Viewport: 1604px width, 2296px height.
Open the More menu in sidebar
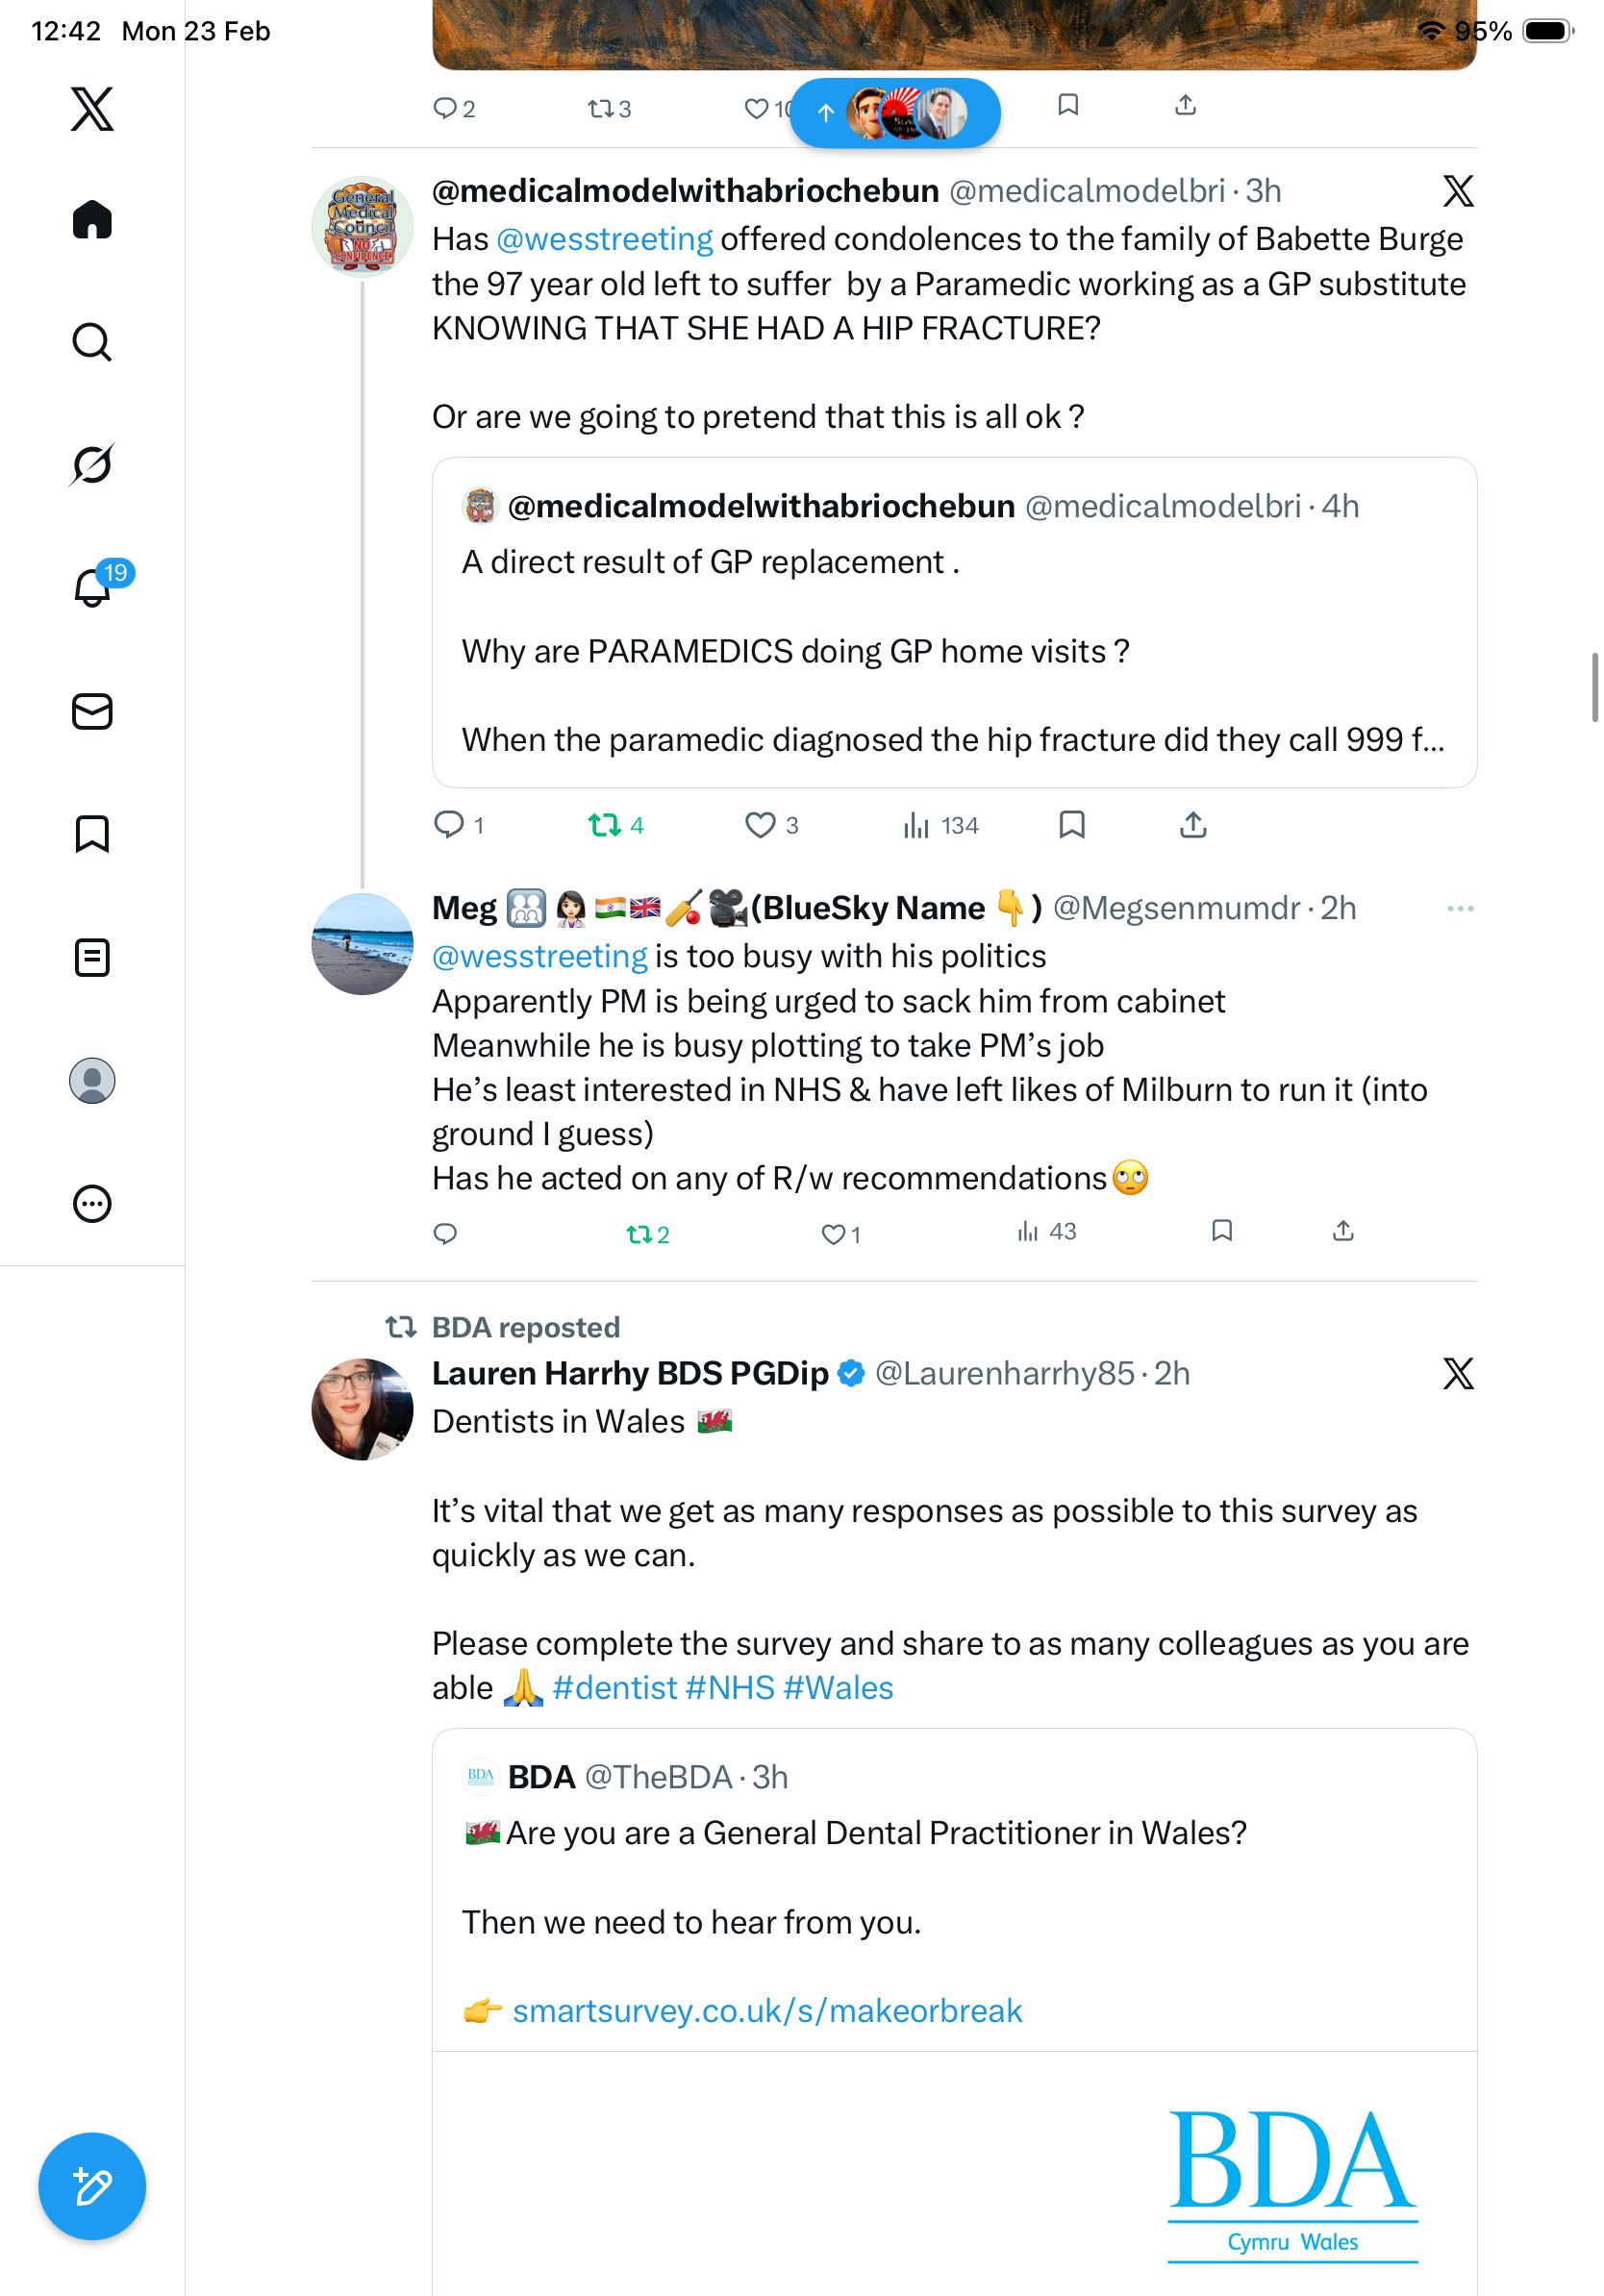coord(92,1204)
